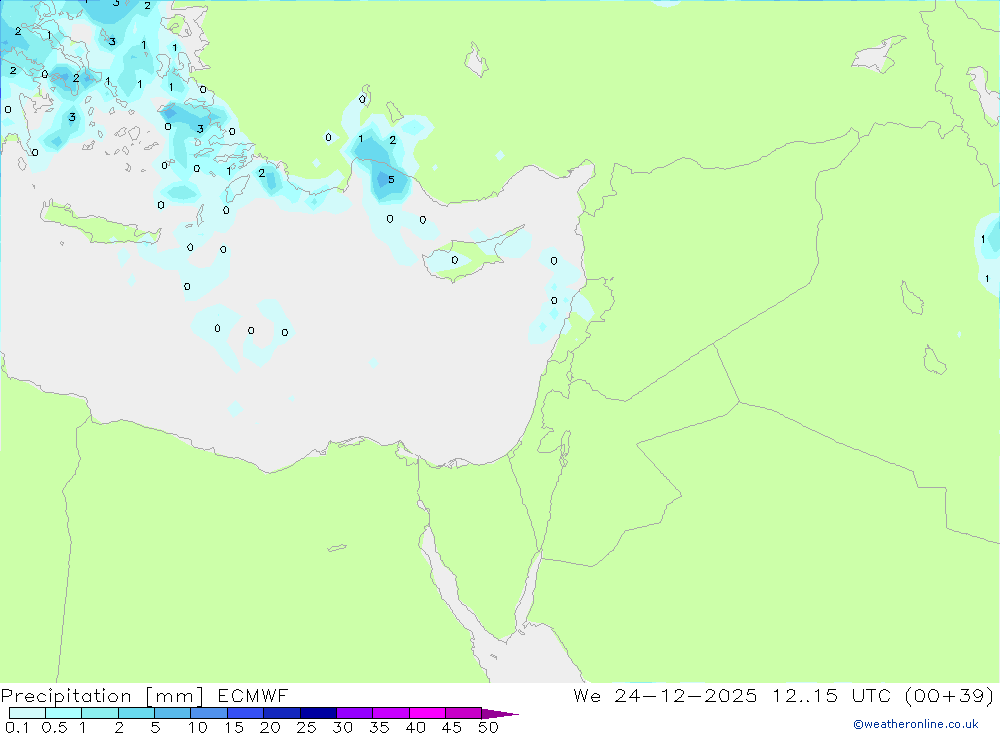Click the legend label '45'
This screenshot has height=733, width=1000.
(452, 727)
